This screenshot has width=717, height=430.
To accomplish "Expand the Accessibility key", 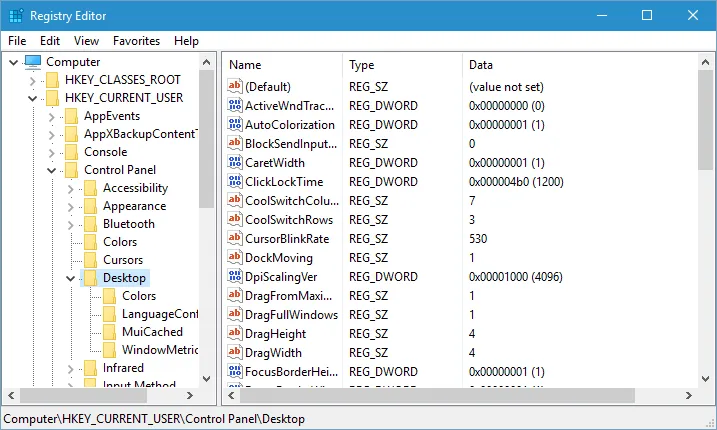I will [x=70, y=189].
